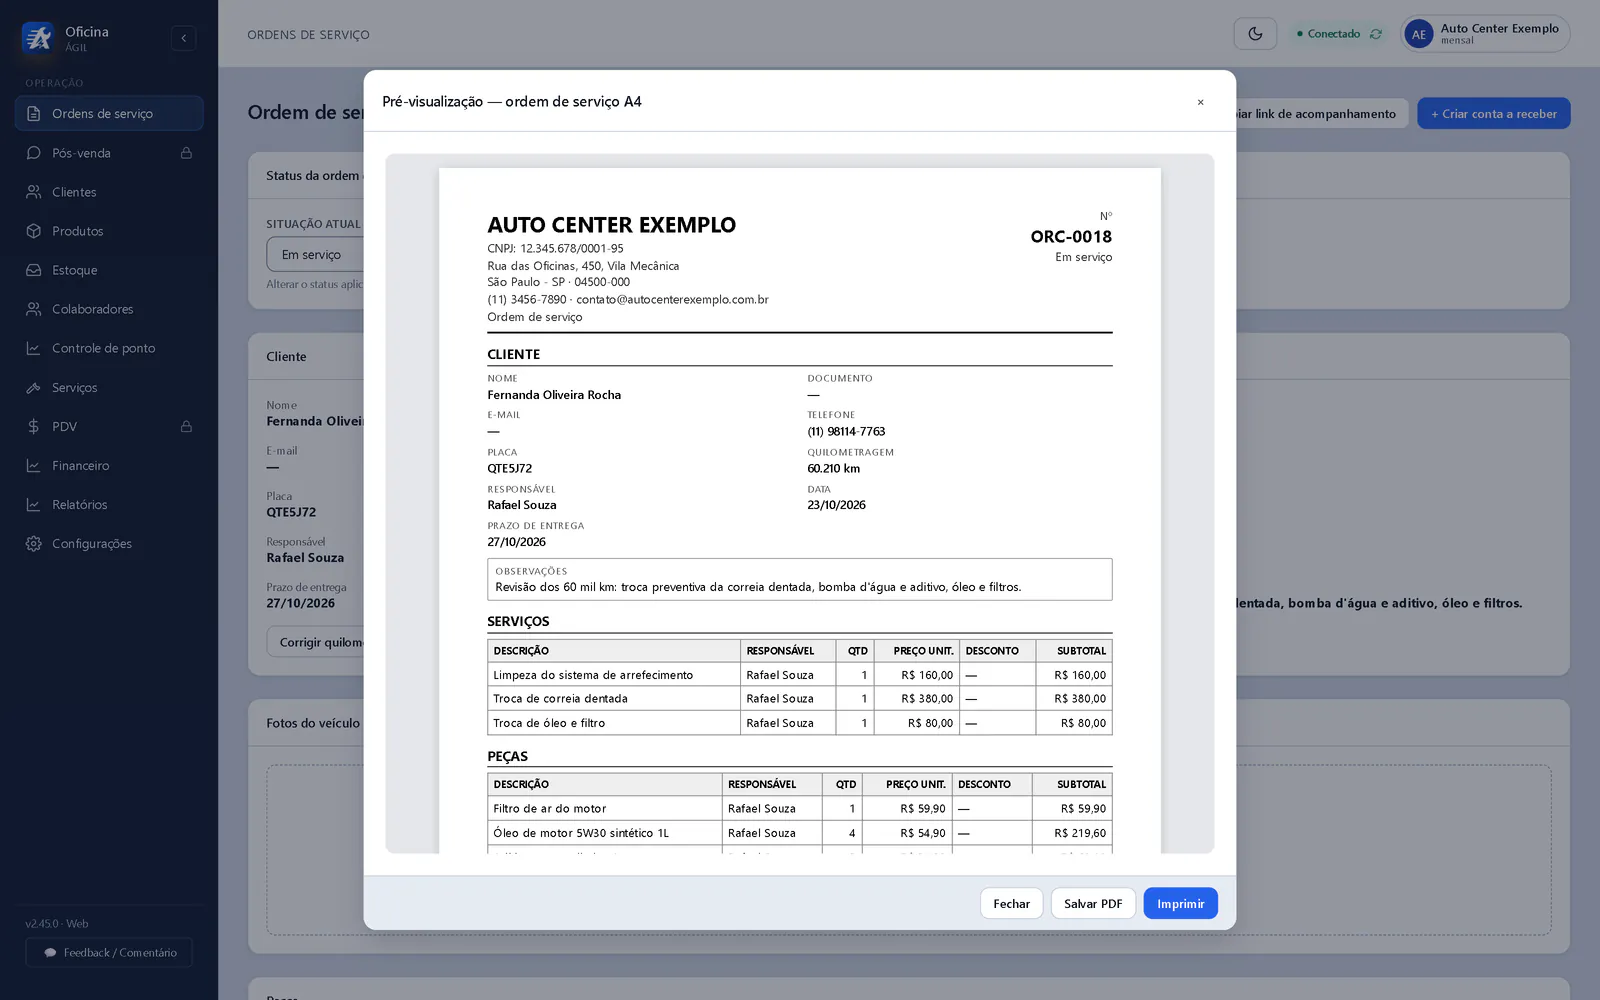Go to Clientes in the sidebar
This screenshot has width=1600, height=1000.
109,192
